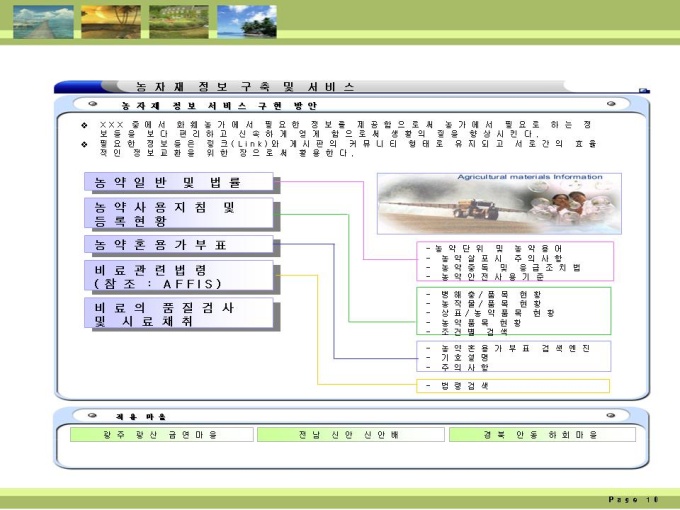This screenshot has height=510, width=680.
Task: Click right rivet icon on 구현 방안 header
Action: pyautogui.click(x=611, y=104)
